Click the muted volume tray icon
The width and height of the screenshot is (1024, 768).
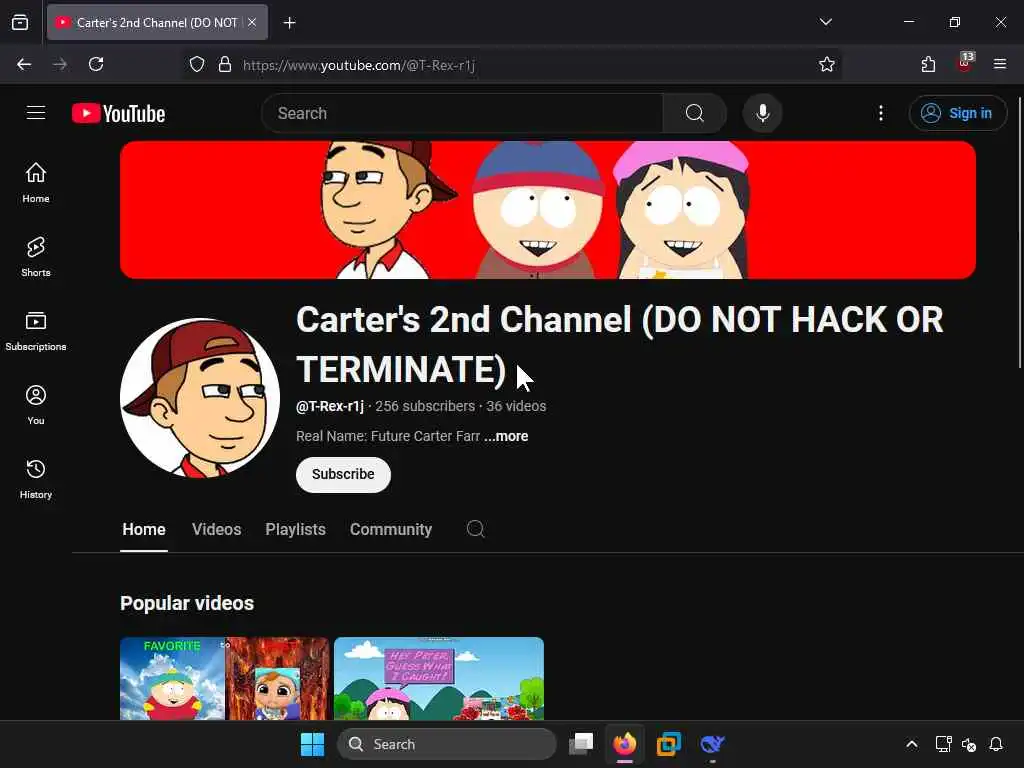(969, 744)
